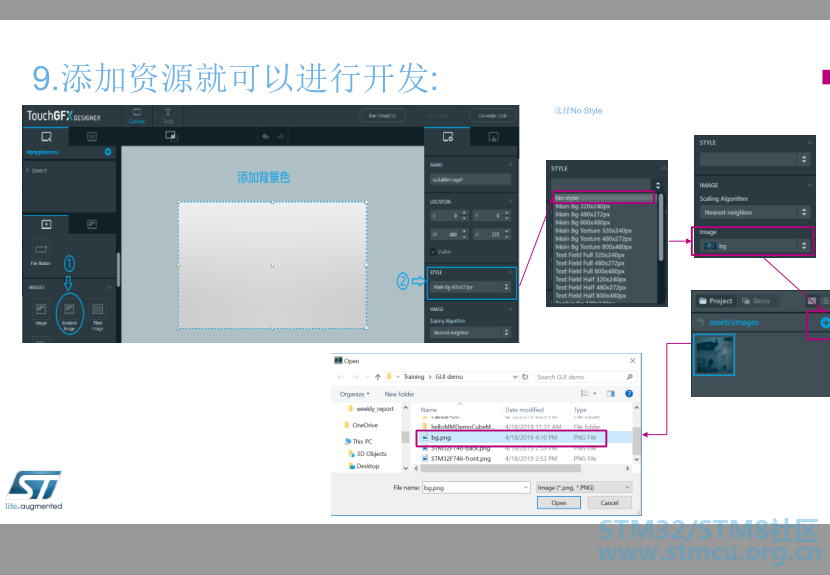
Task: Open the Nearest-neighbor dropdown above the Image bg field
Action: (x=754, y=212)
